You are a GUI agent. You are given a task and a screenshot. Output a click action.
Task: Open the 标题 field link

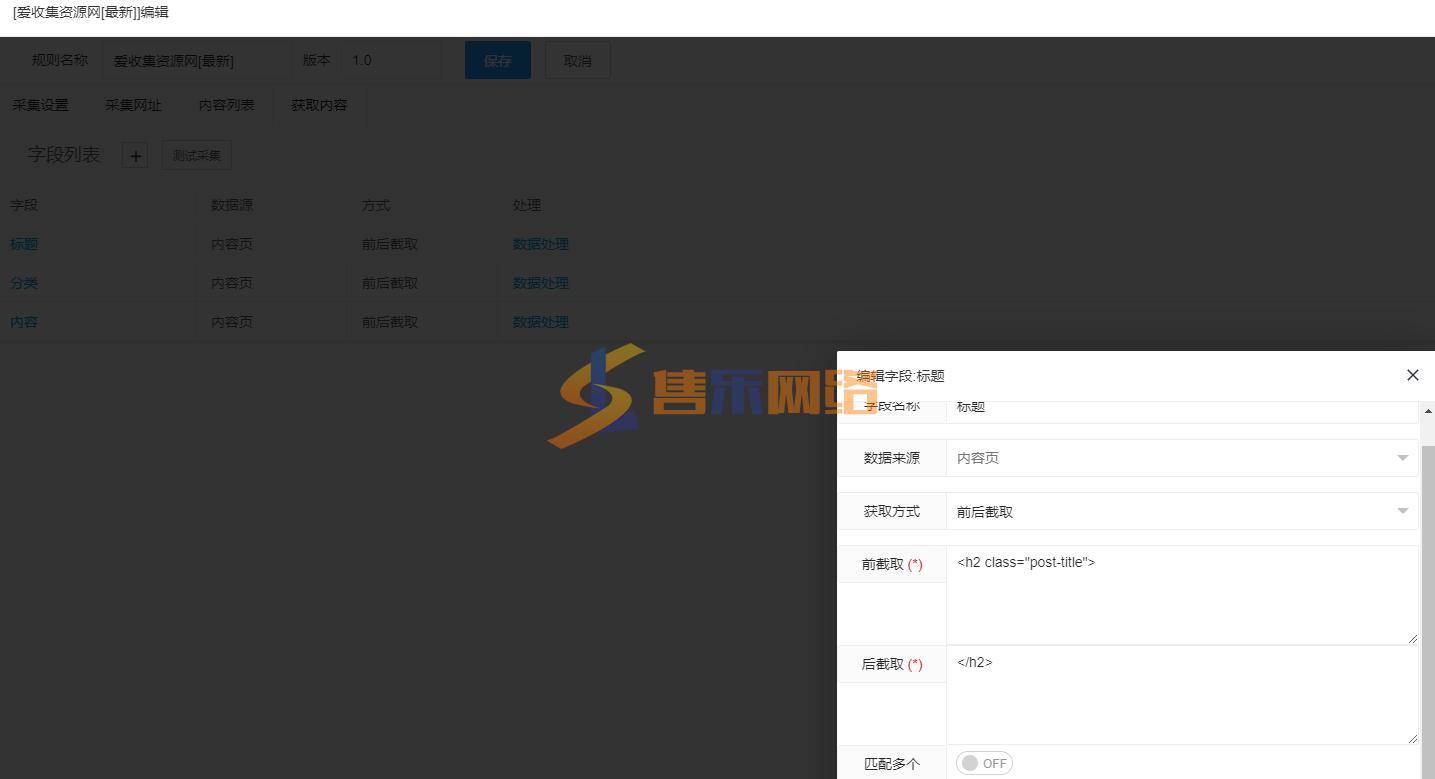24,244
